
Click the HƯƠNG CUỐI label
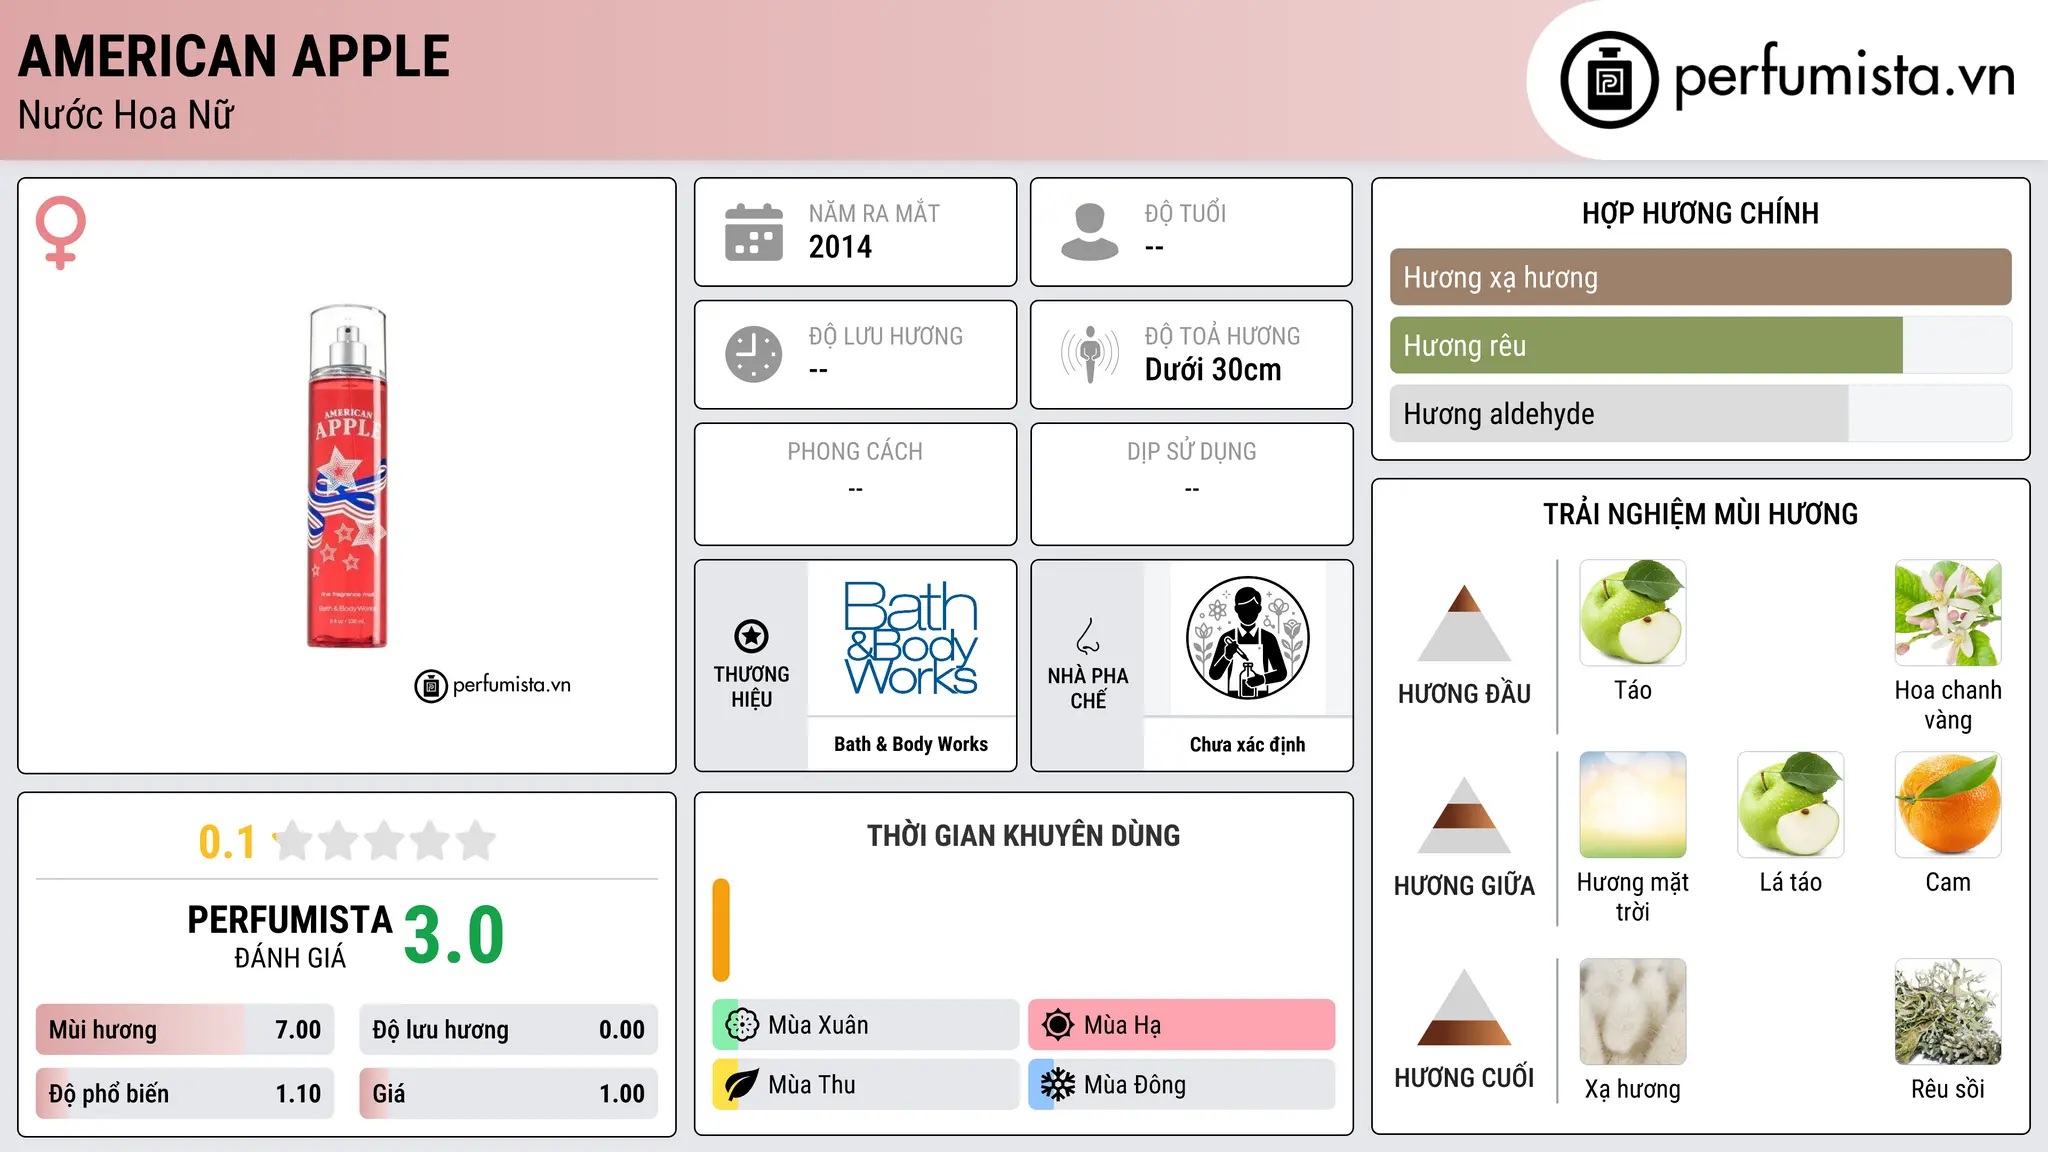(x=1464, y=1078)
